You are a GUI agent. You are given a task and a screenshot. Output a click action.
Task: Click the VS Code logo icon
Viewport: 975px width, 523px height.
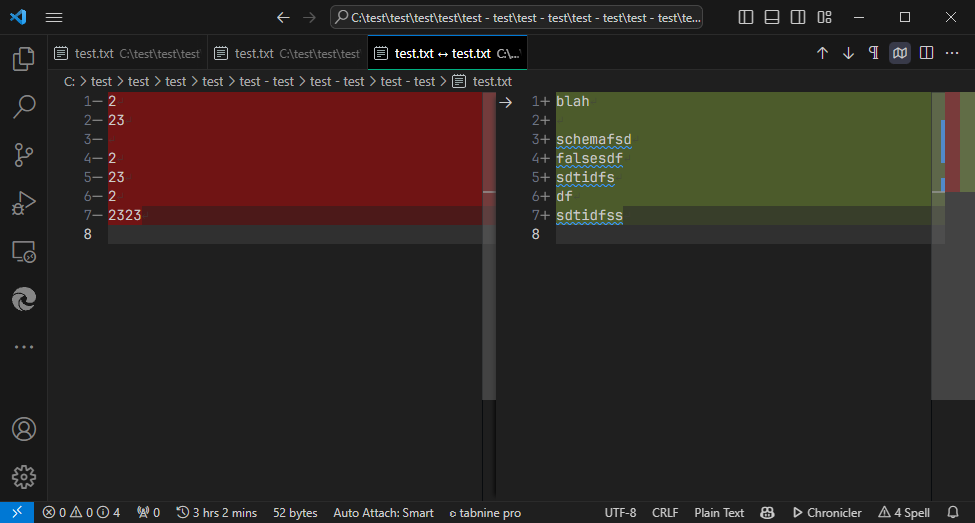click(x=18, y=17)
